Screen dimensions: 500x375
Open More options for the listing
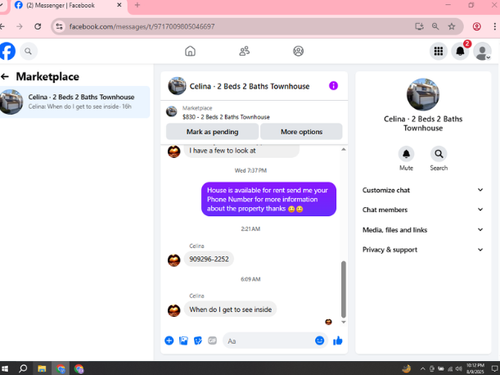301,132
